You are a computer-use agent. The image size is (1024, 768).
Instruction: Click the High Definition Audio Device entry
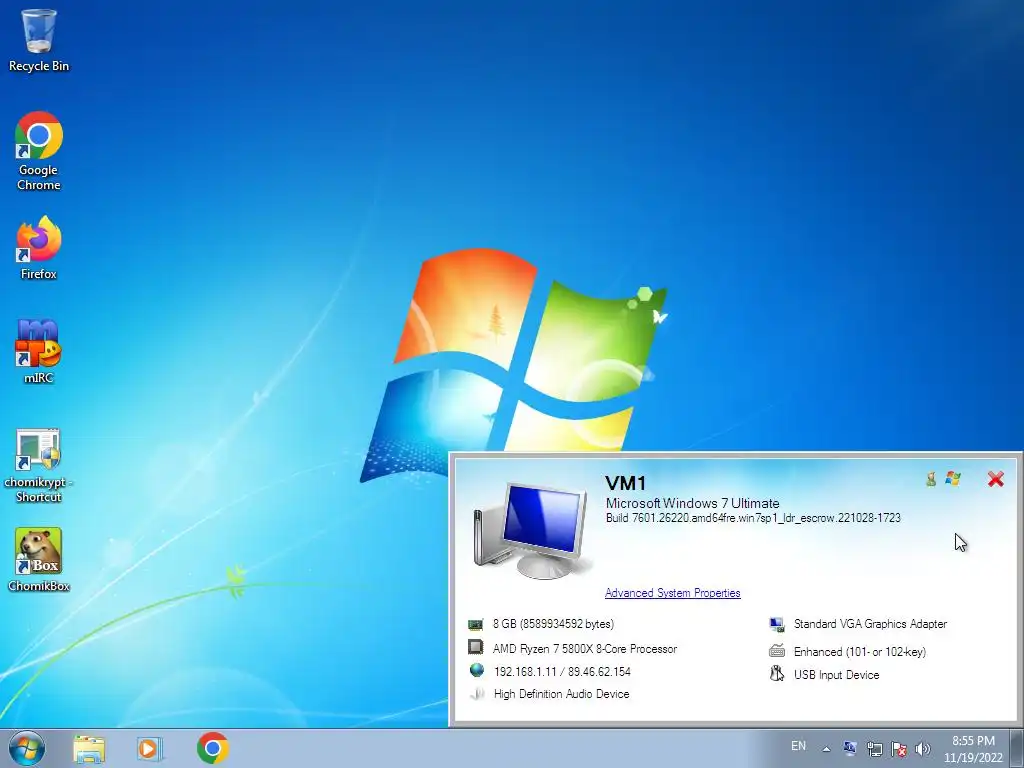click(x=562, y=694)
